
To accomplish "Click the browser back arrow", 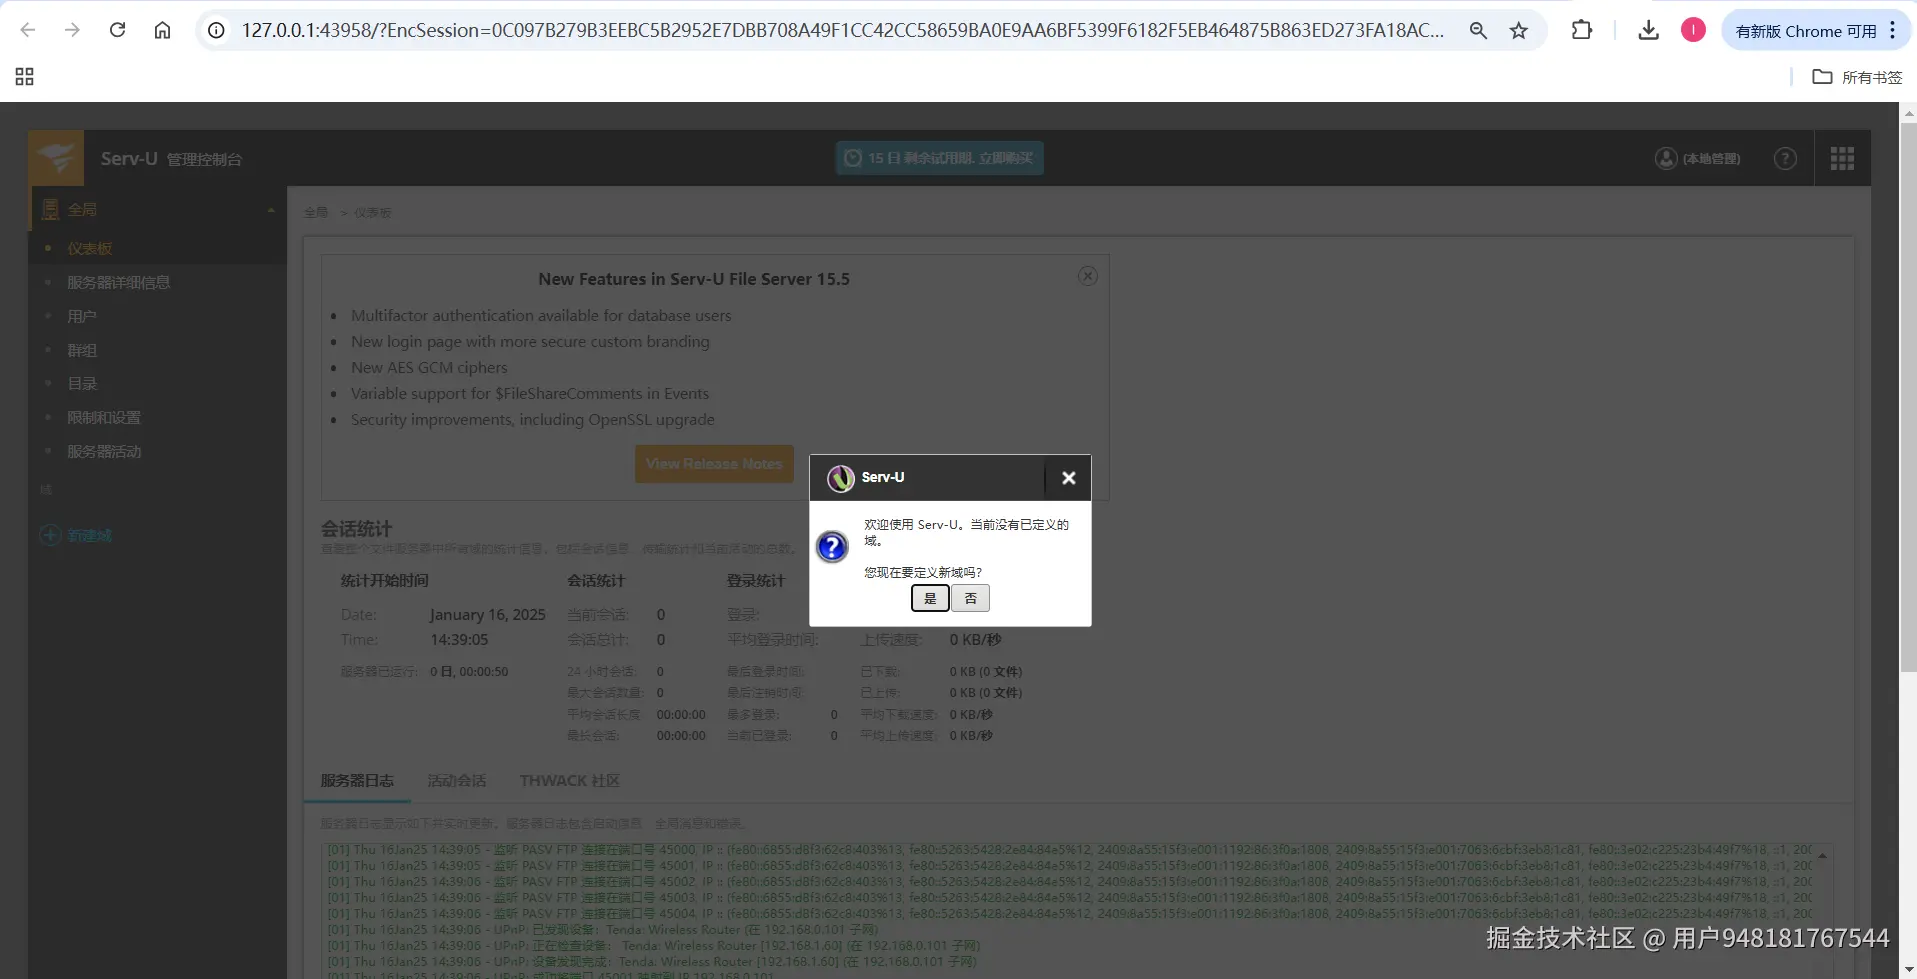I will point(28,30).
